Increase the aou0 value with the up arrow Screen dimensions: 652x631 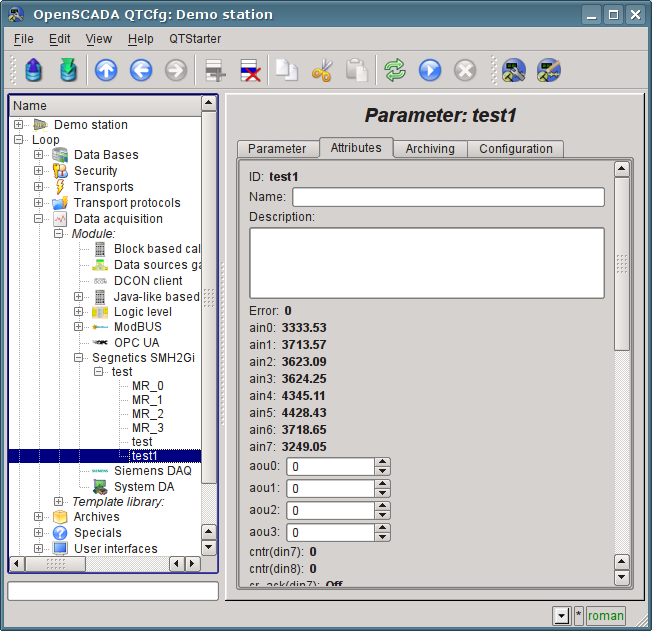click(382, 462)
